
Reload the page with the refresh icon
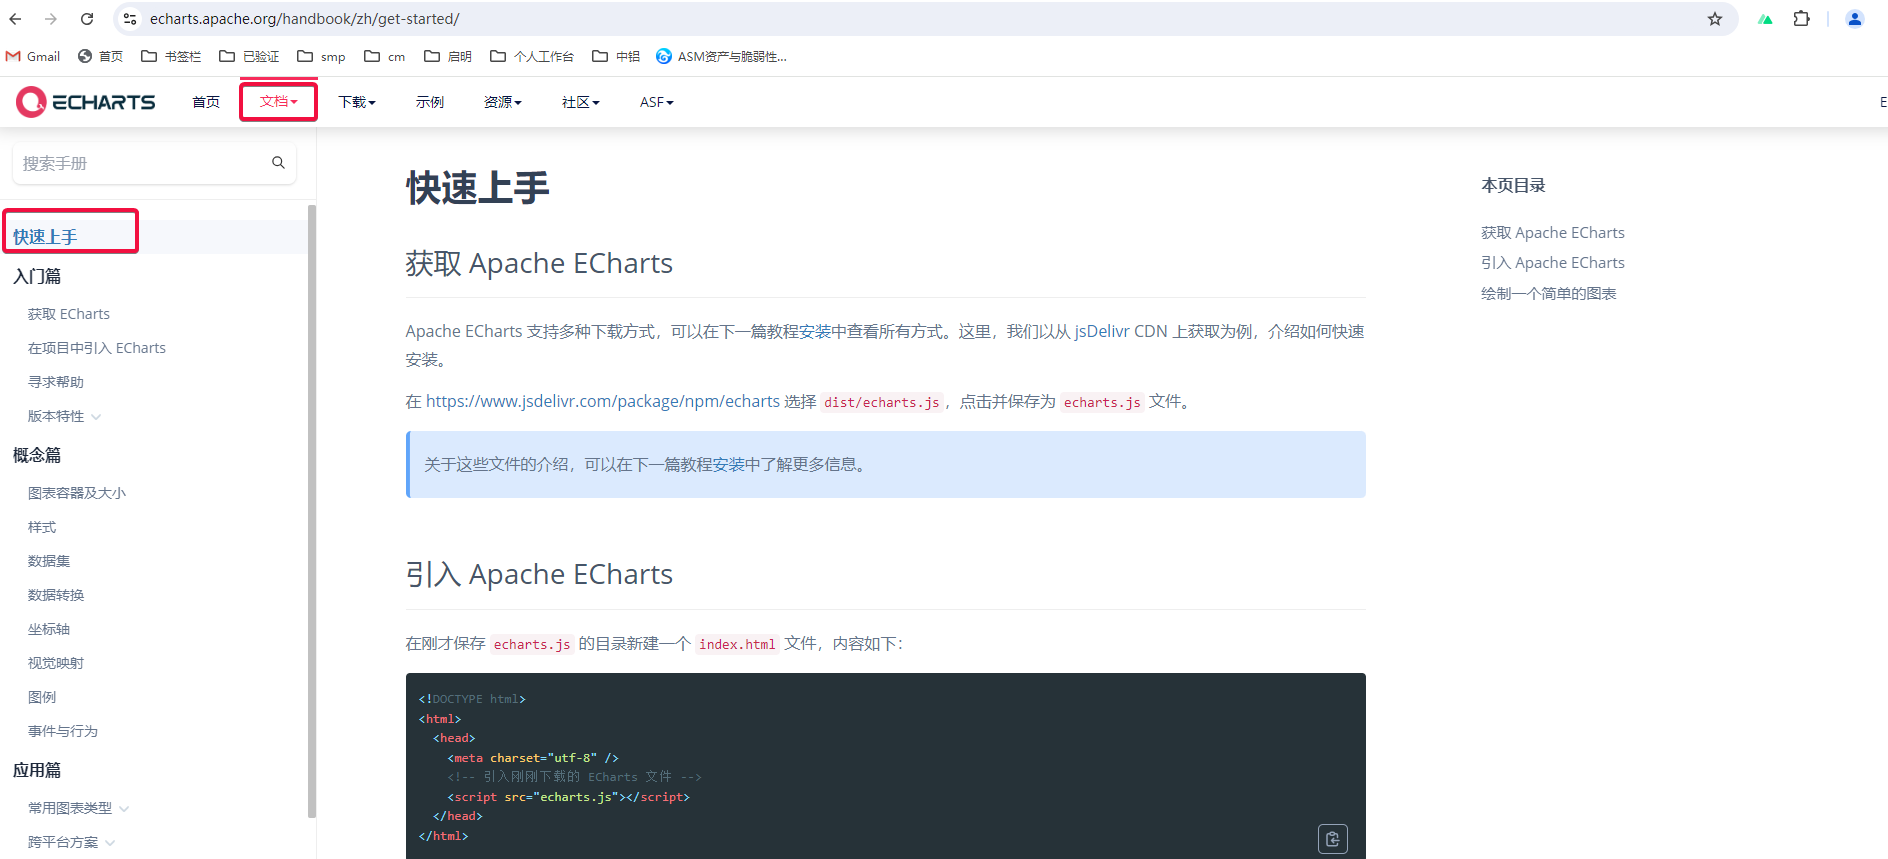pyautogui.click(x=87, y=19)
